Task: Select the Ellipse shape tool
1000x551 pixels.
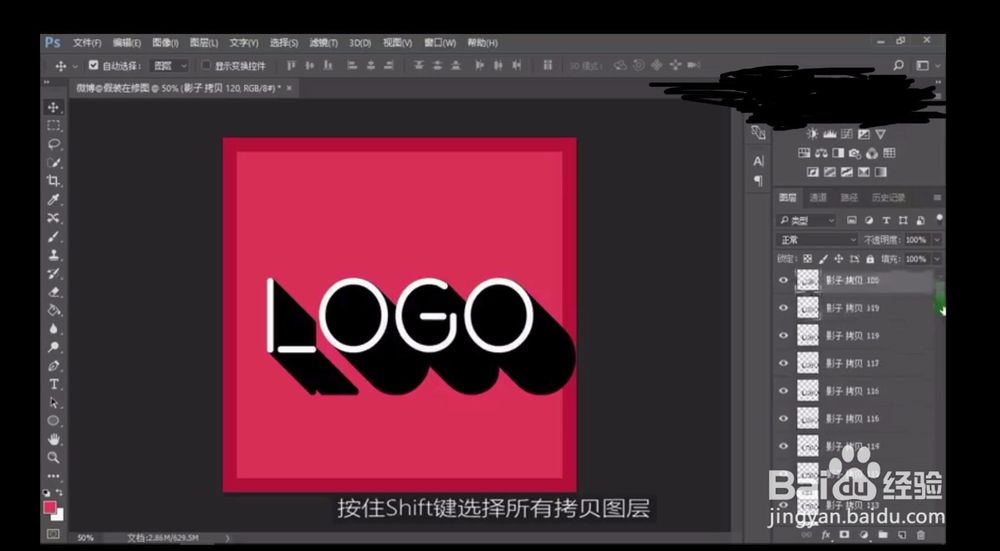Action: coord(54,421)
